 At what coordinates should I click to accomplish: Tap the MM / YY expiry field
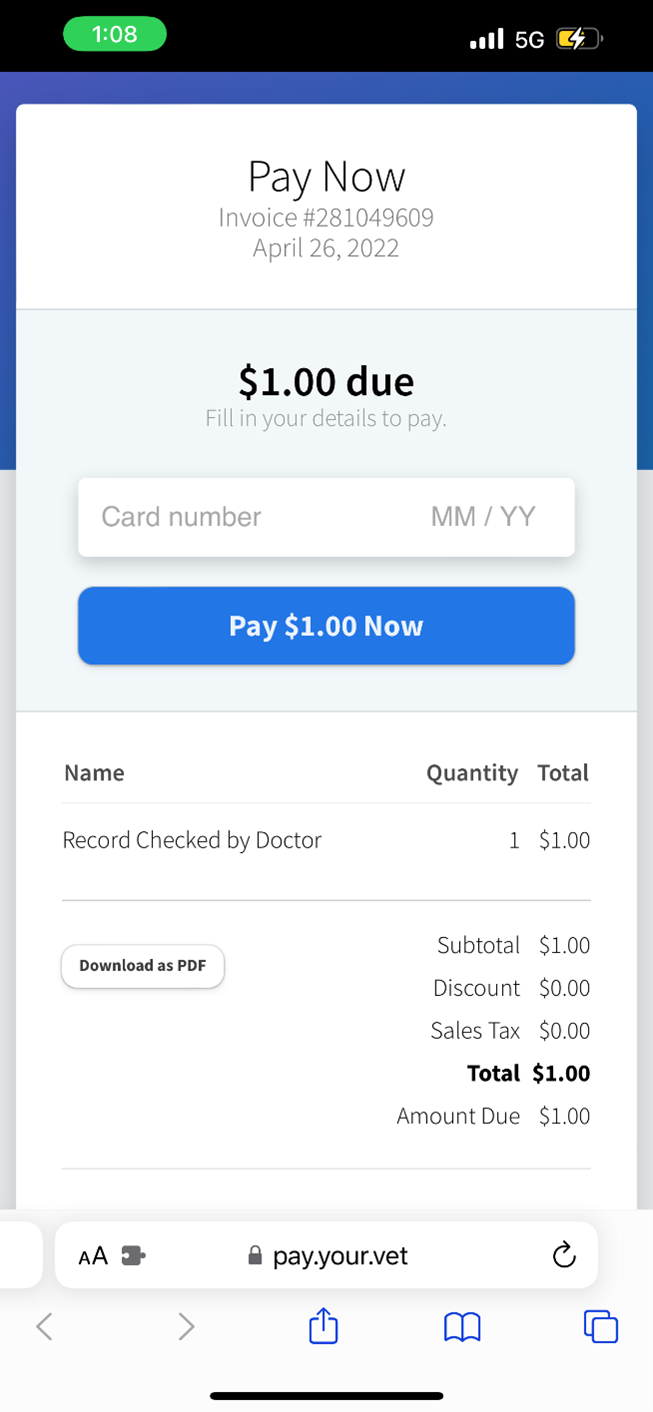483,517
